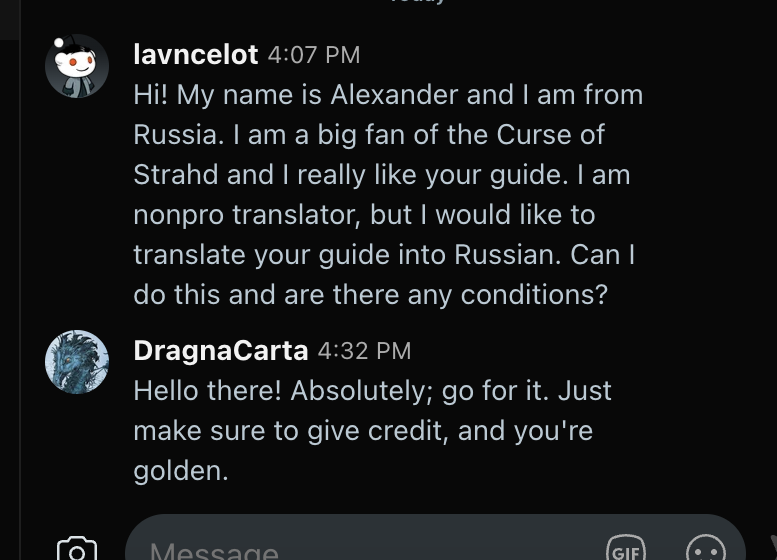
Task: Click lavncelot's Snoo avatar
Action: click(77, 66)
